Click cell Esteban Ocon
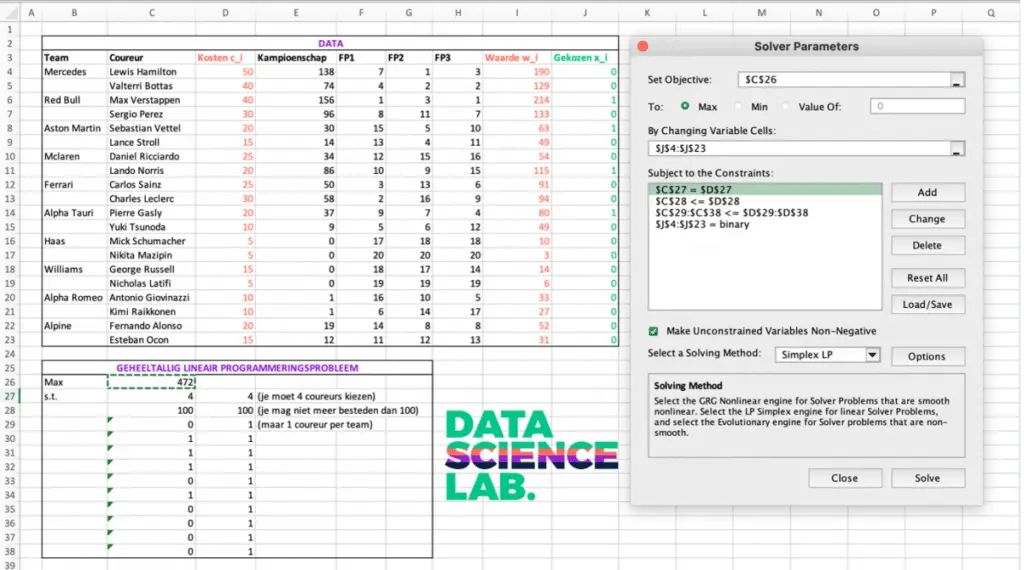 click(x=152, y=340)
